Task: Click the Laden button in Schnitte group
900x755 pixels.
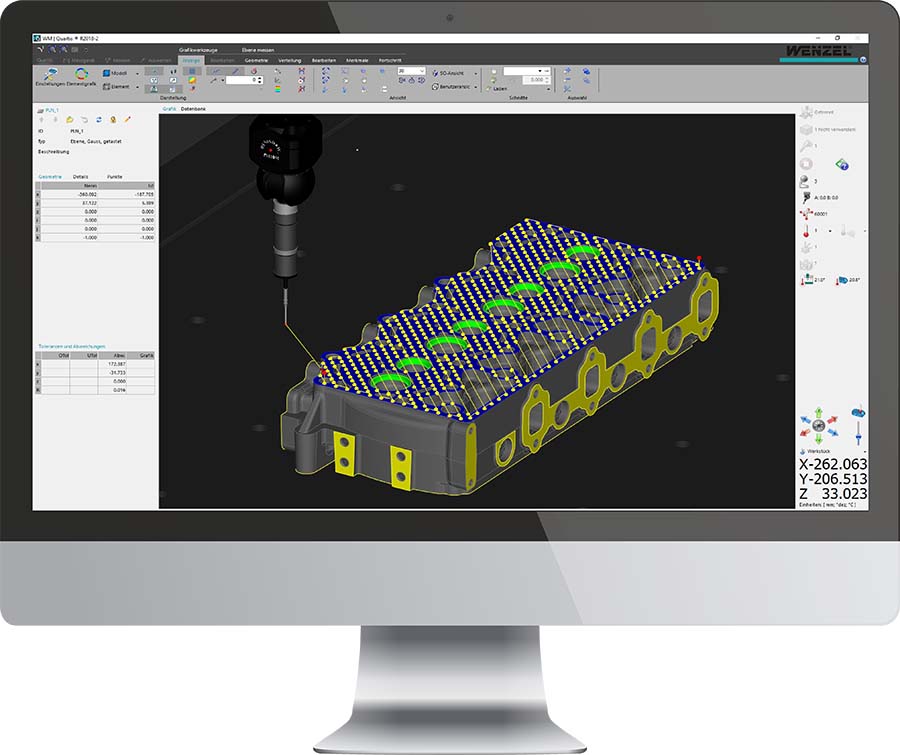Action: 498,88
